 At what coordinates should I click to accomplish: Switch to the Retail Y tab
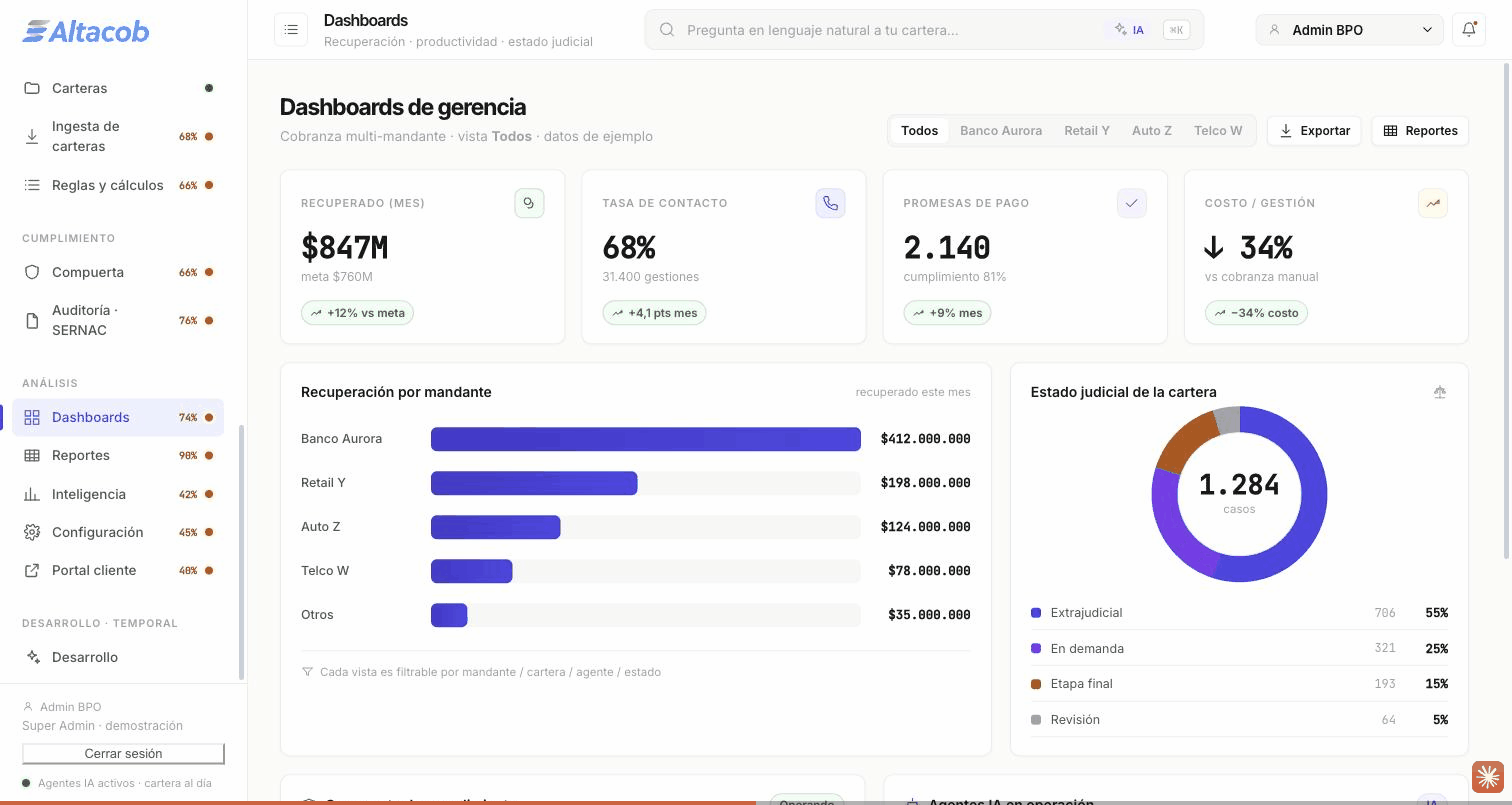coord(1087,130)
